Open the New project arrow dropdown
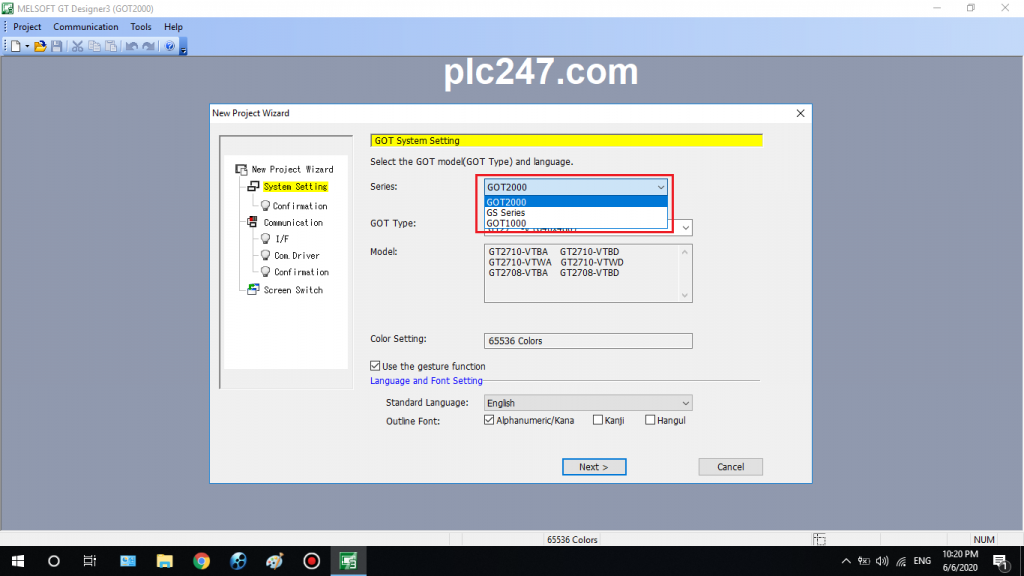The width and height of the screenshot is (1024, 576). (27, 46)
